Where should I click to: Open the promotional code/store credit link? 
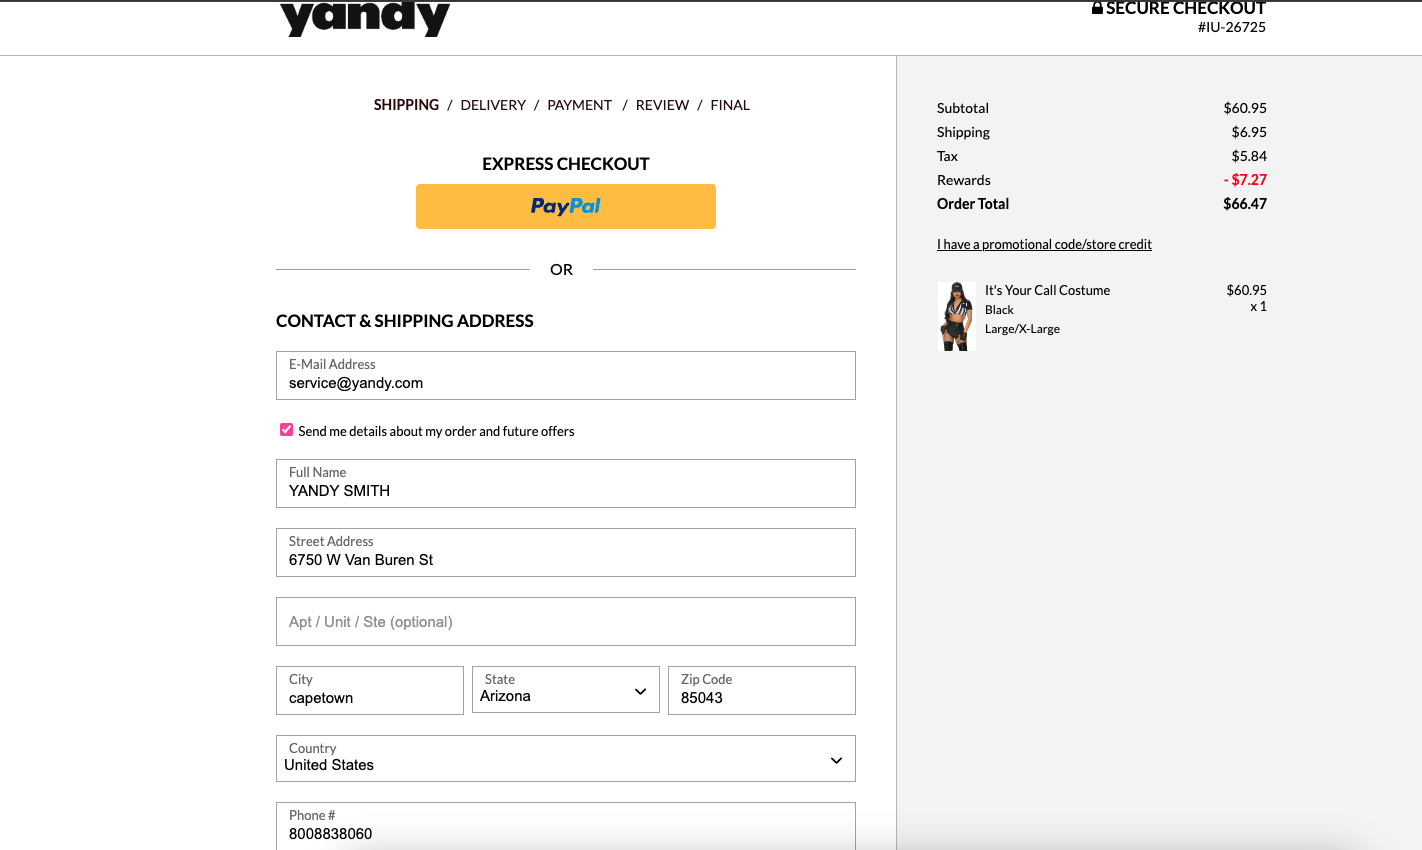tap(1044, 244)
